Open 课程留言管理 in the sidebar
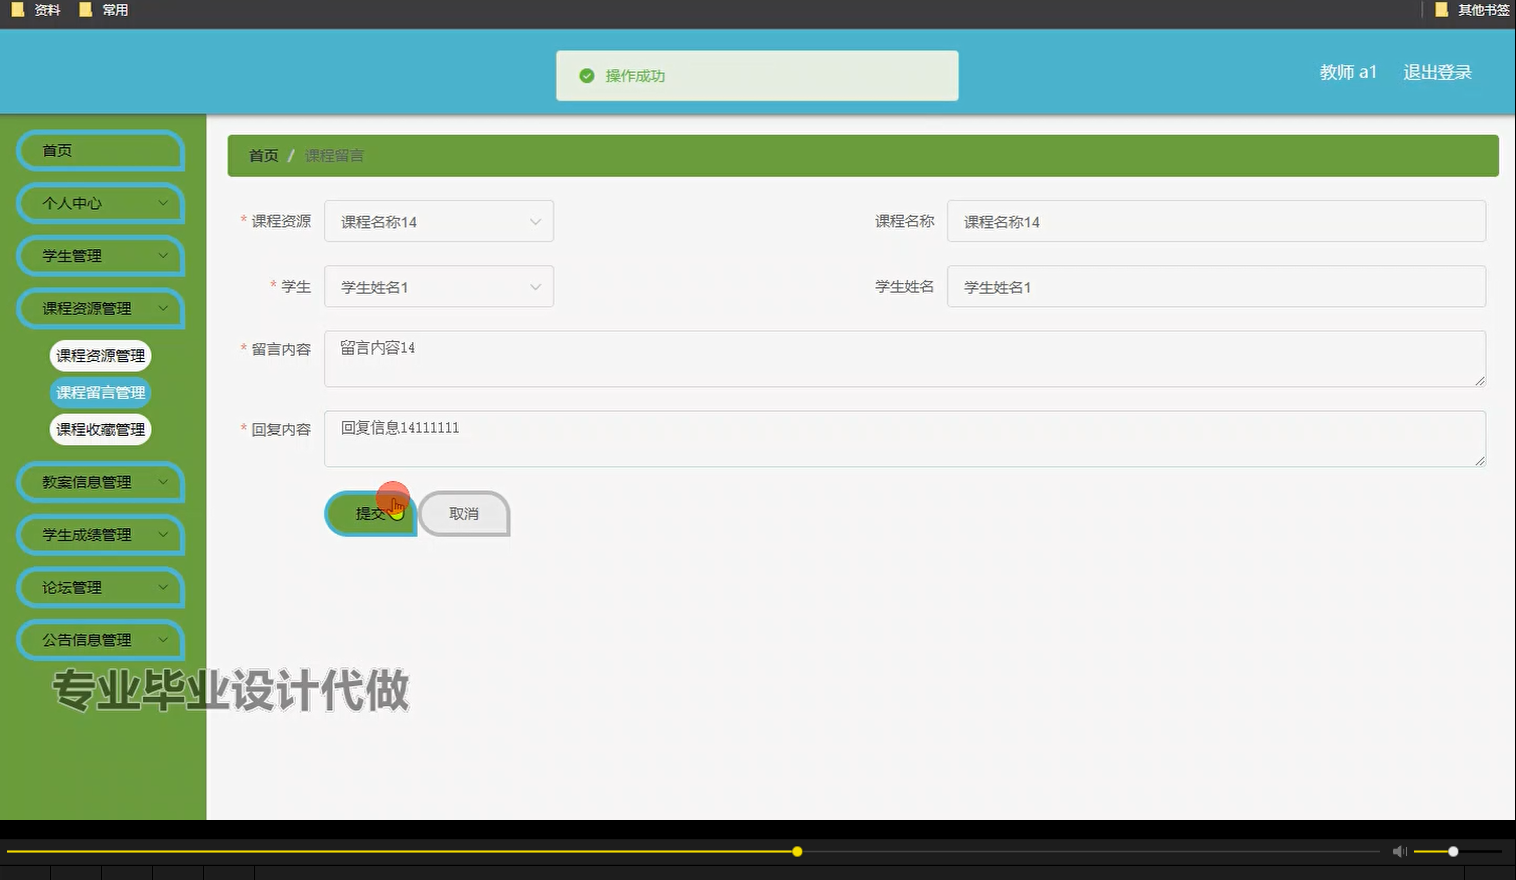This screenshot has width=1516, height=880. 100,392
